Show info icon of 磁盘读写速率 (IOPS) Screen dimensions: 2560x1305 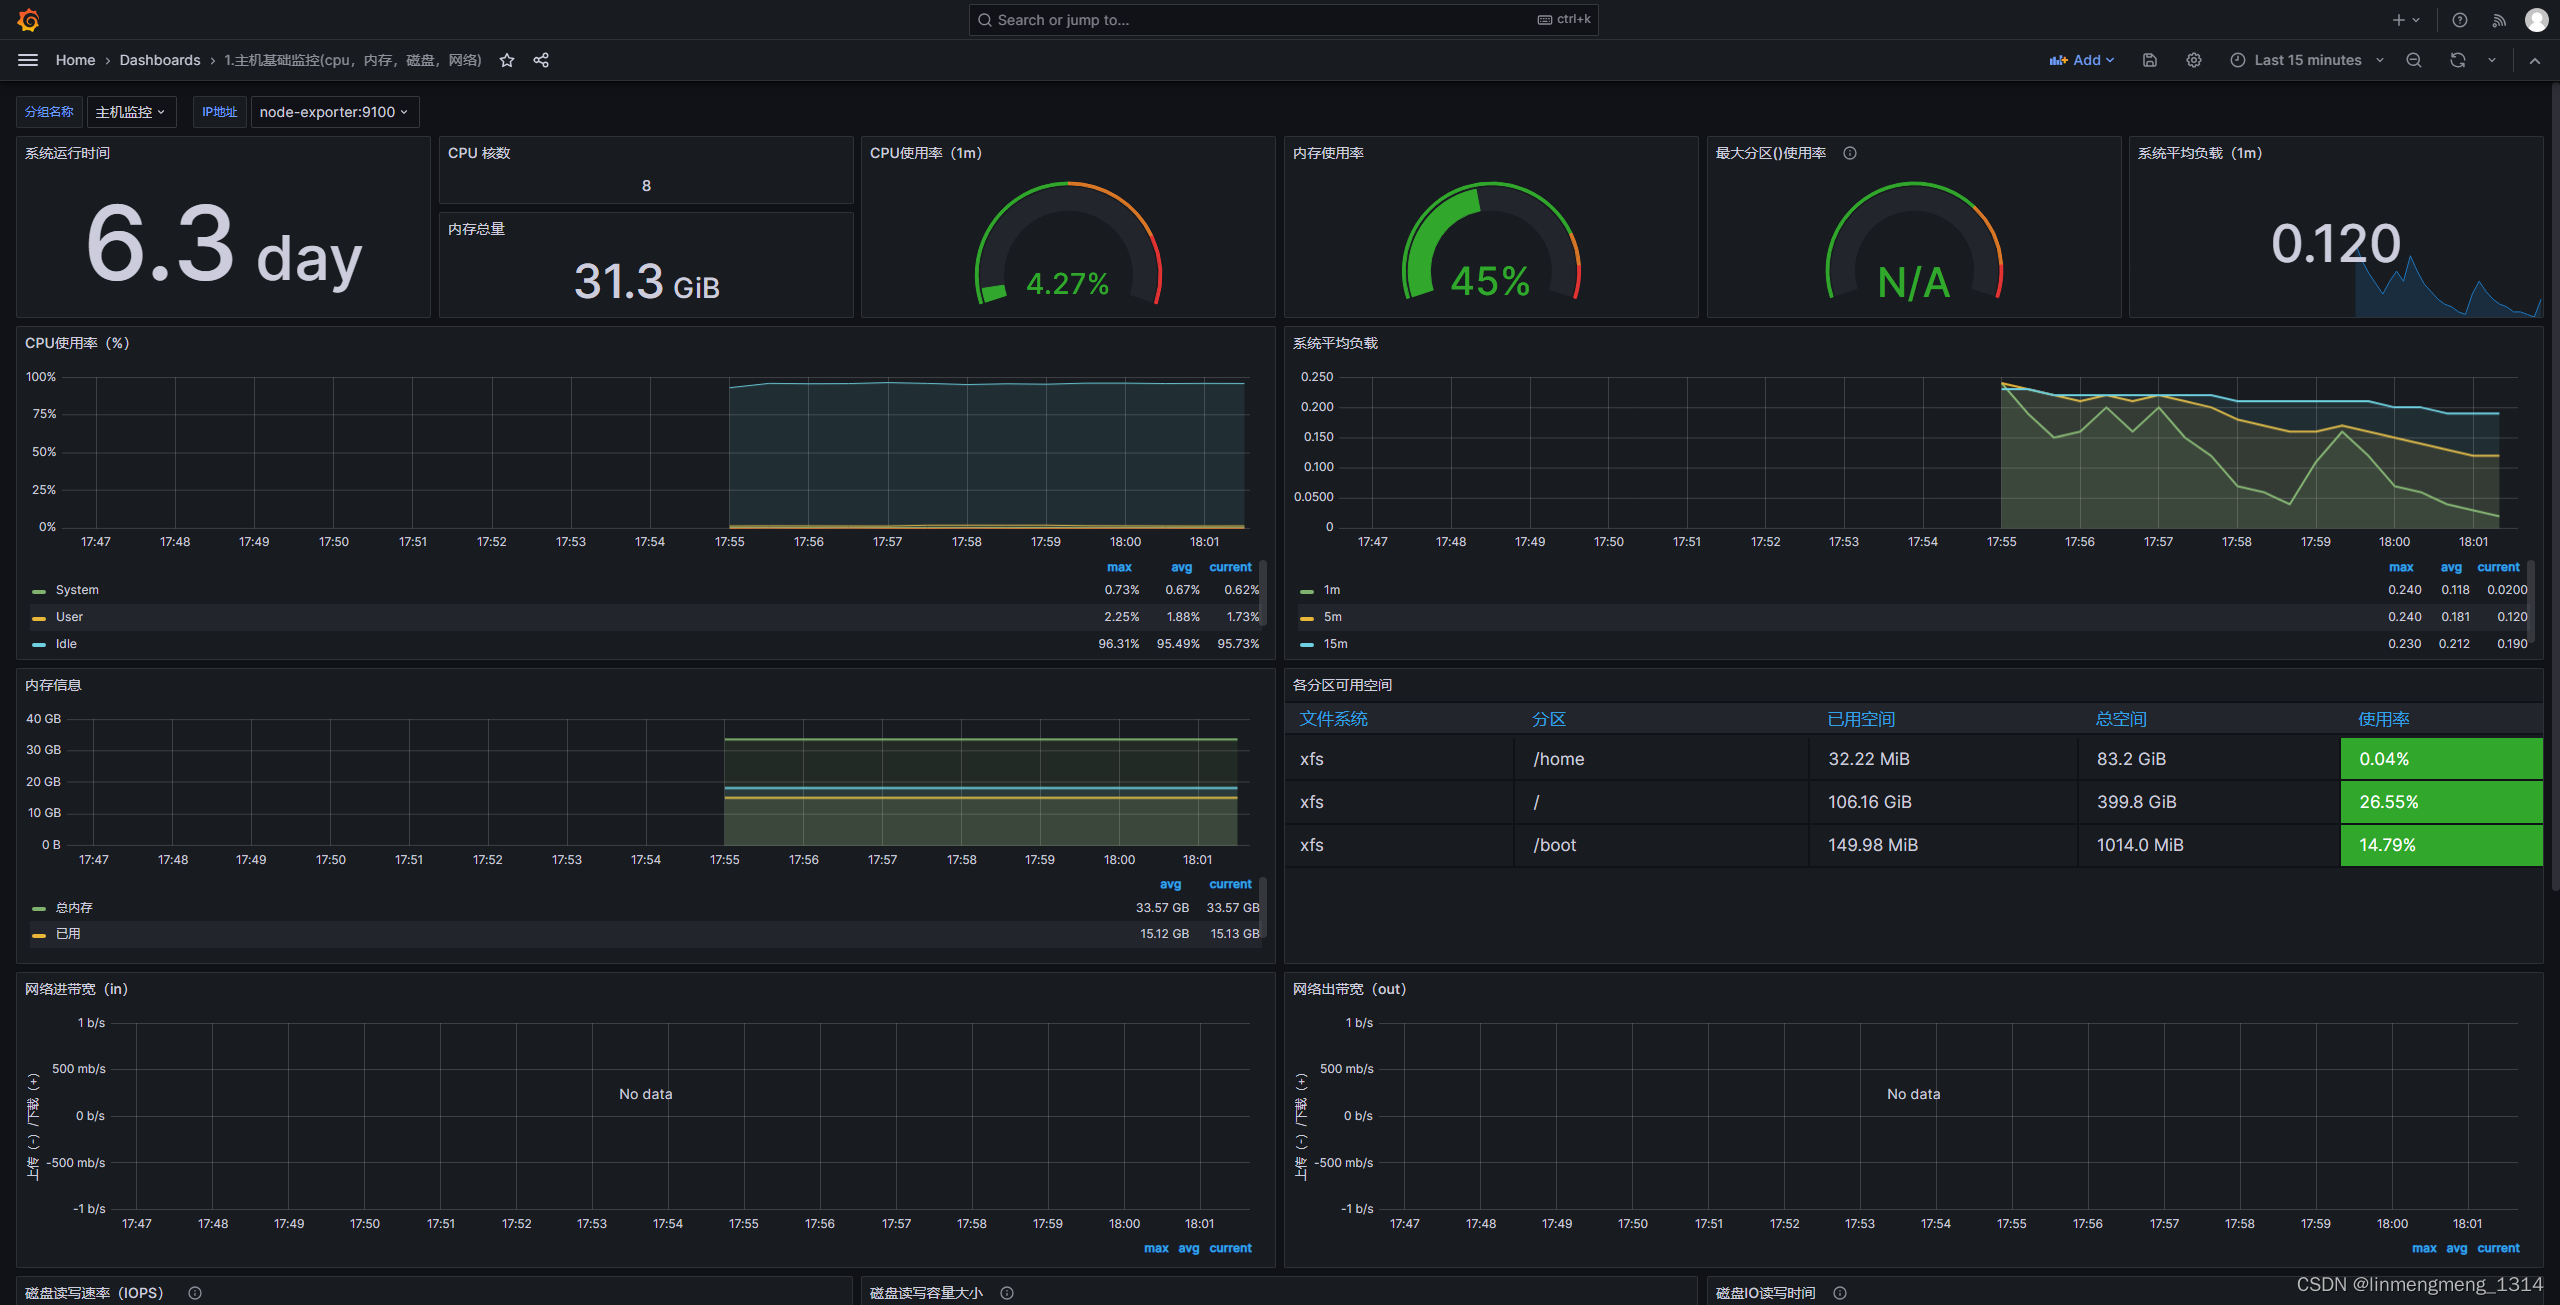[x=195, y=1293]
